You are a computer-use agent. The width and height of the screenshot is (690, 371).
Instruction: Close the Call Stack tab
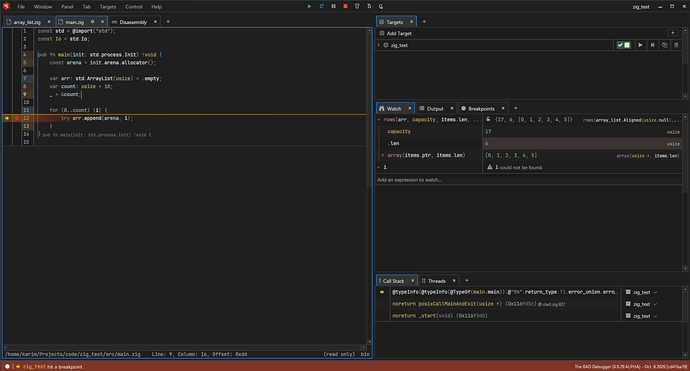point(412,280)
